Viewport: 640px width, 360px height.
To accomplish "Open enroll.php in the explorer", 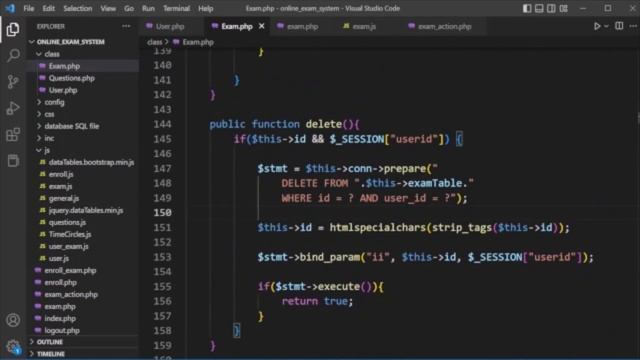I will point(60,282).
